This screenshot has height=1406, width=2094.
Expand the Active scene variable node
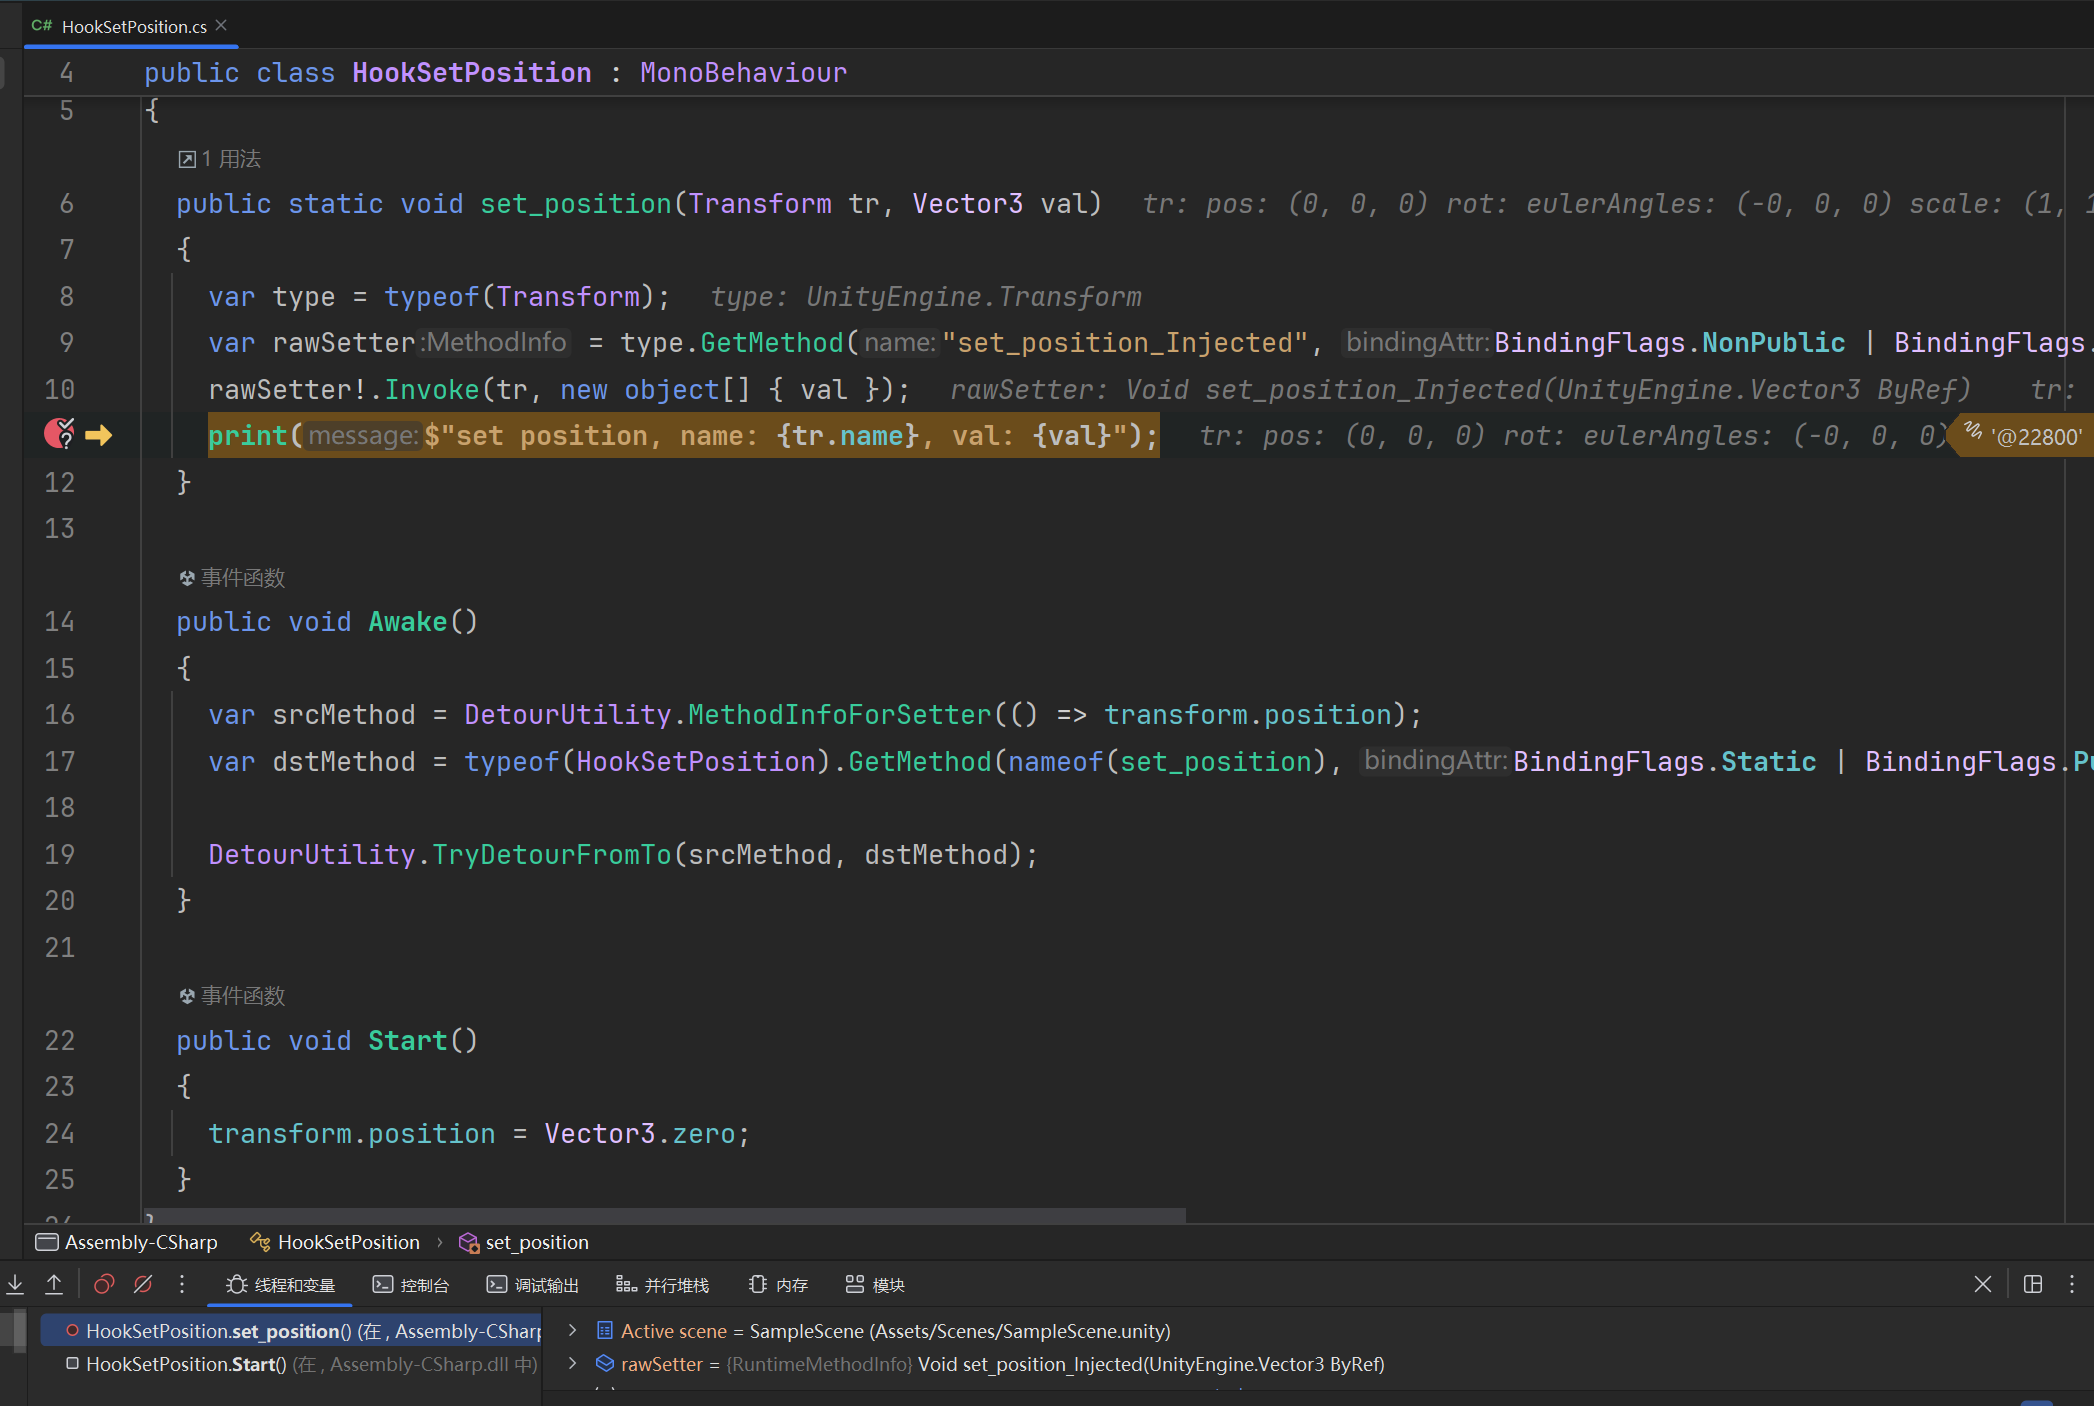tap(572, 1330)
